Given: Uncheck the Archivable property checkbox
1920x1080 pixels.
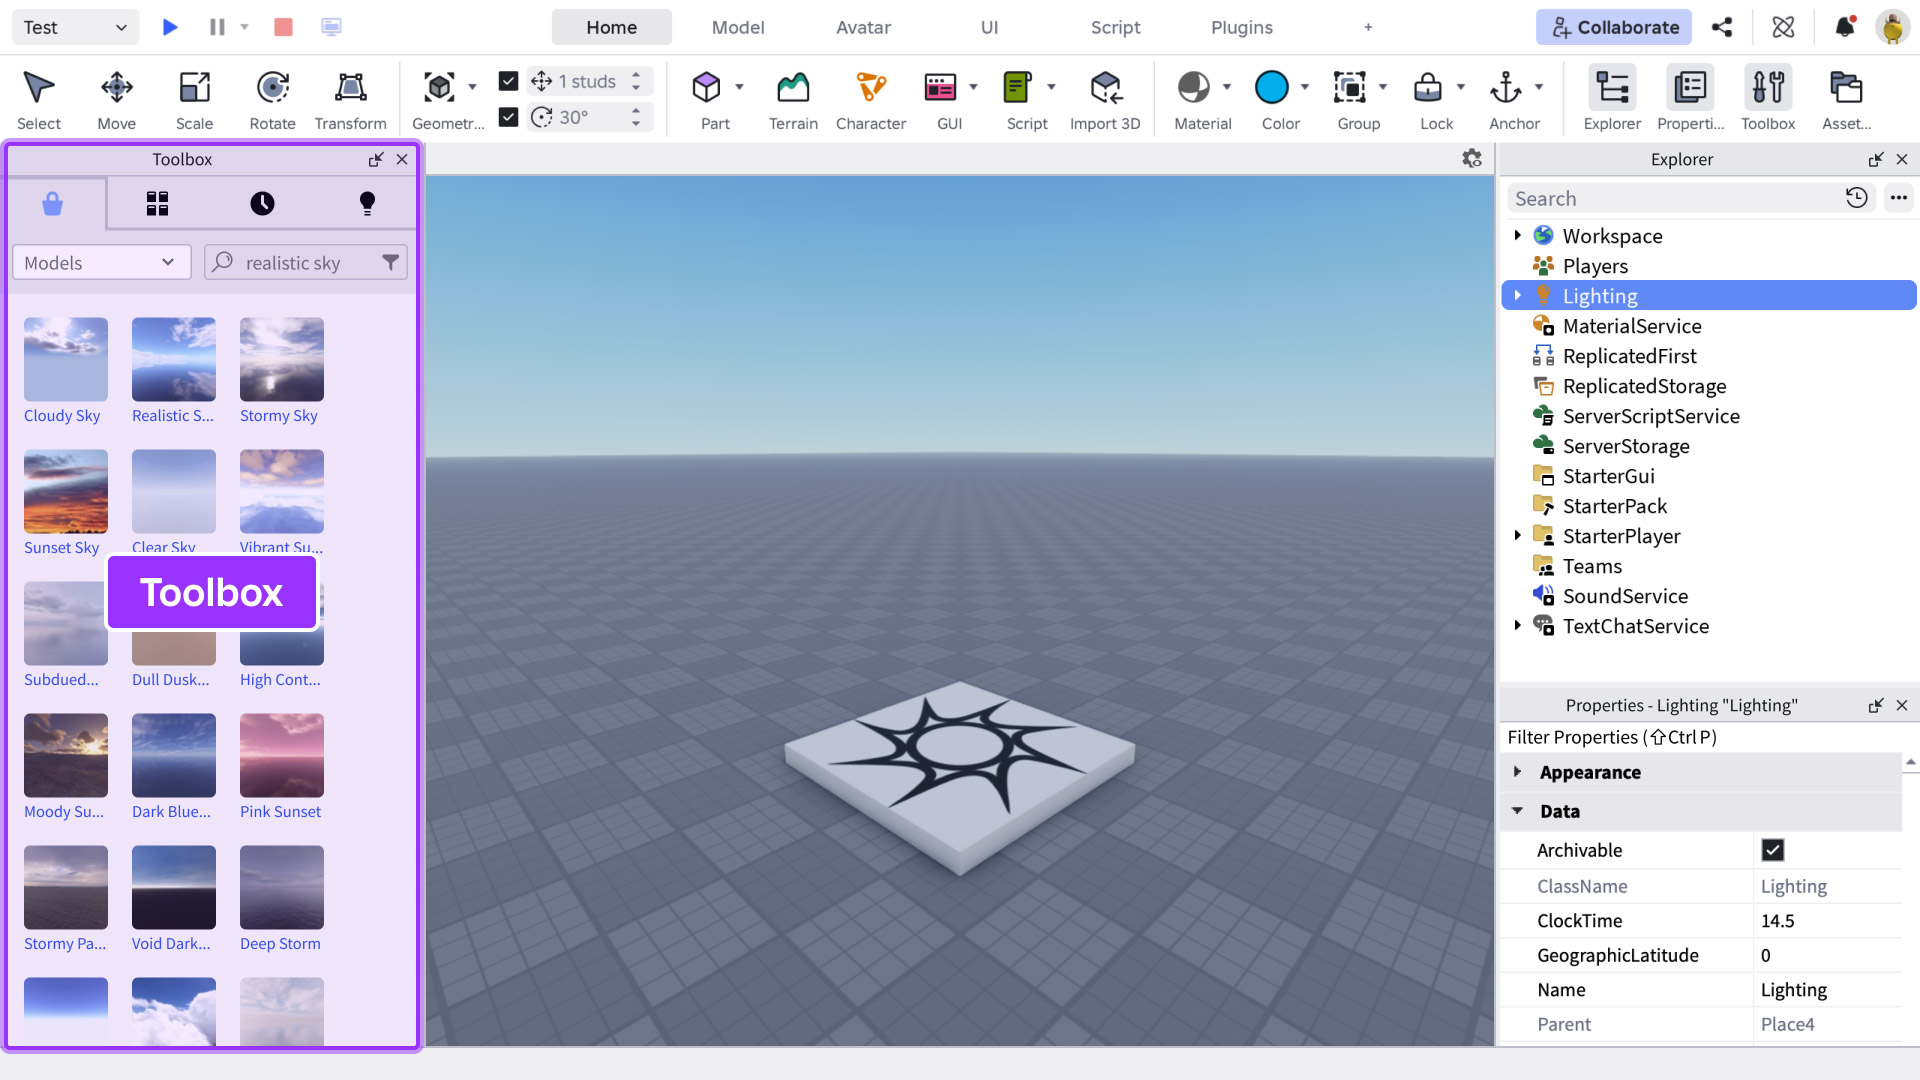Looking at the screenshot, I should point(1773,850).
